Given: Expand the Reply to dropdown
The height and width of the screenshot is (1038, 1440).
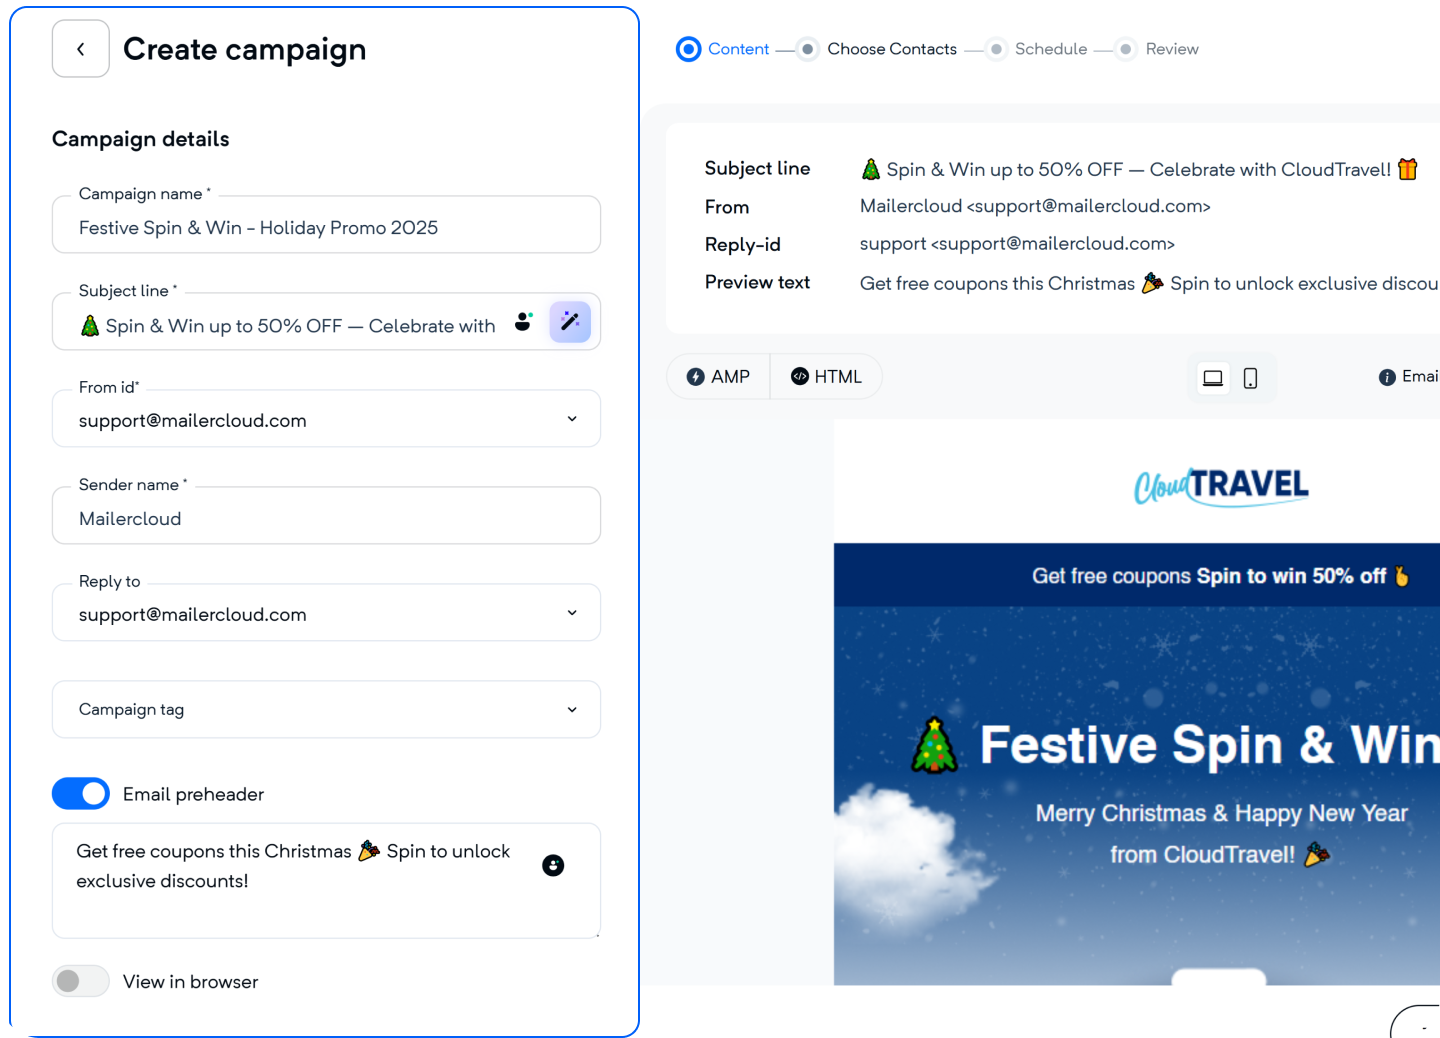Looking at the screenshot, I should [326, 613].
